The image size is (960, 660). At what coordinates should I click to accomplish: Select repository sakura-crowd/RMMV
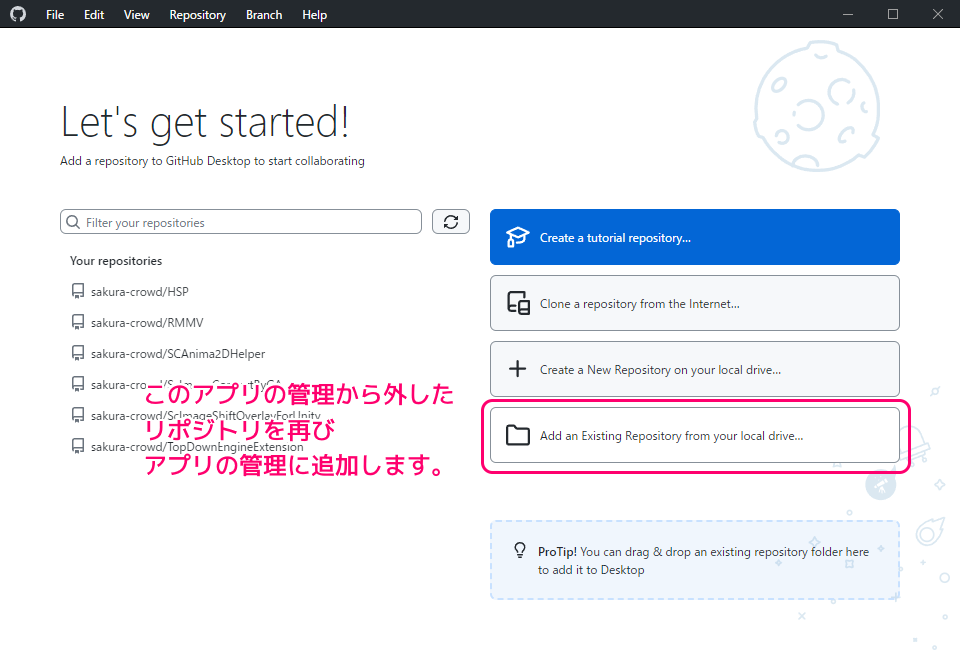click(147, 323)
